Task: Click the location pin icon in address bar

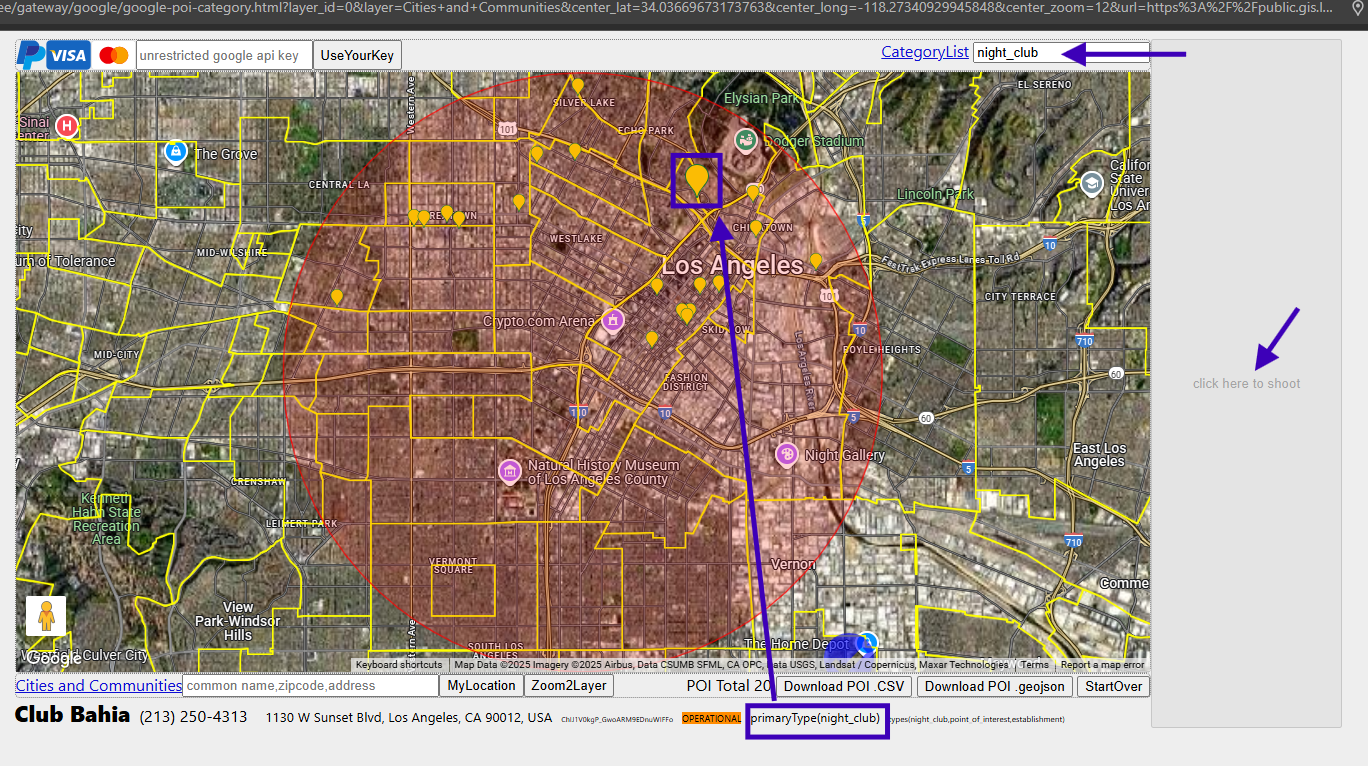Action: (1357, 8)
